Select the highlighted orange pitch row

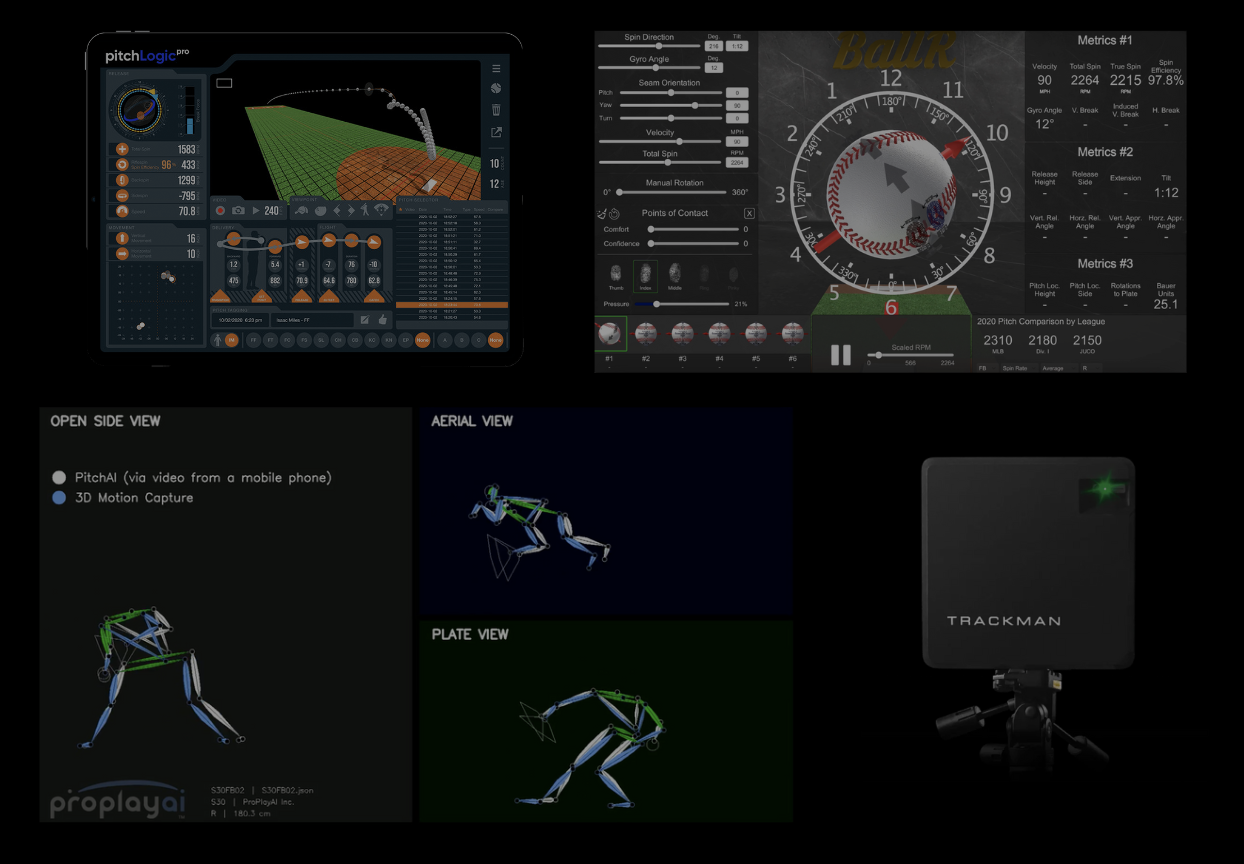452,305
